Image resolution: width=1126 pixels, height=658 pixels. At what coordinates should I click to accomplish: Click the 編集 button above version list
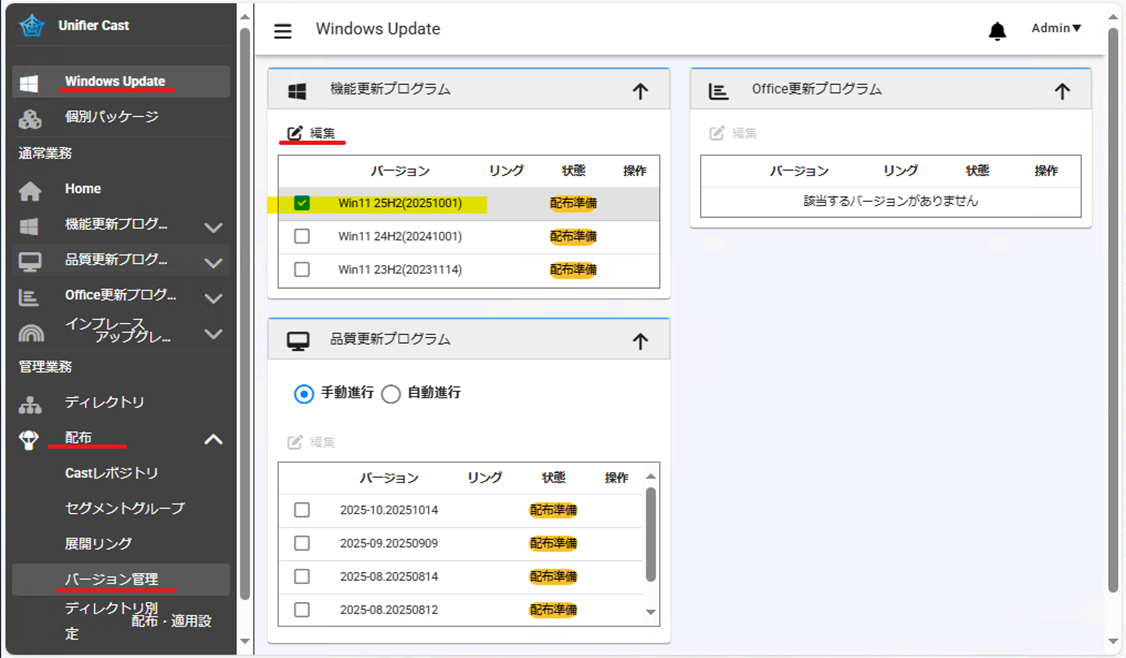pos(311,131)
